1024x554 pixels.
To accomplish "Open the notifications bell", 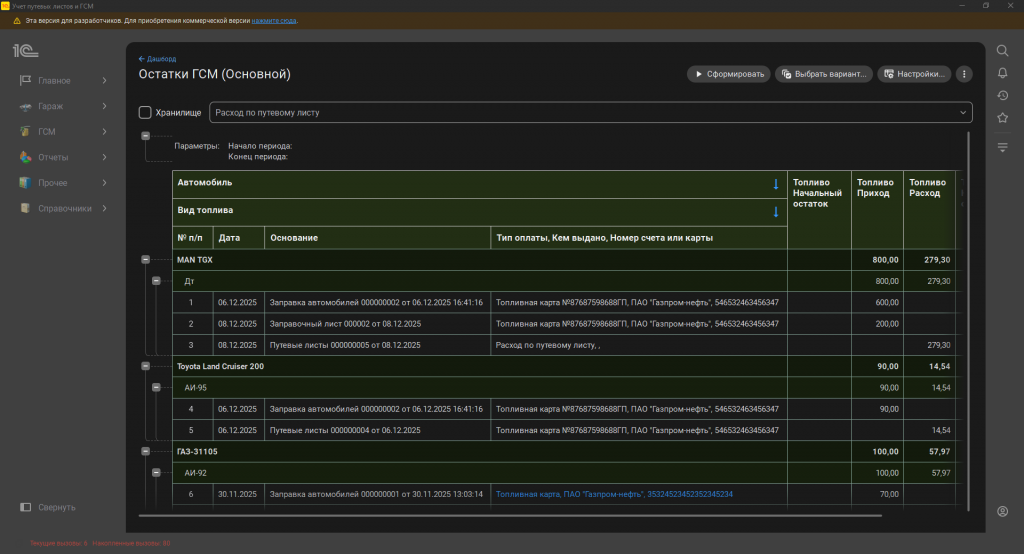I will 1002,73.
